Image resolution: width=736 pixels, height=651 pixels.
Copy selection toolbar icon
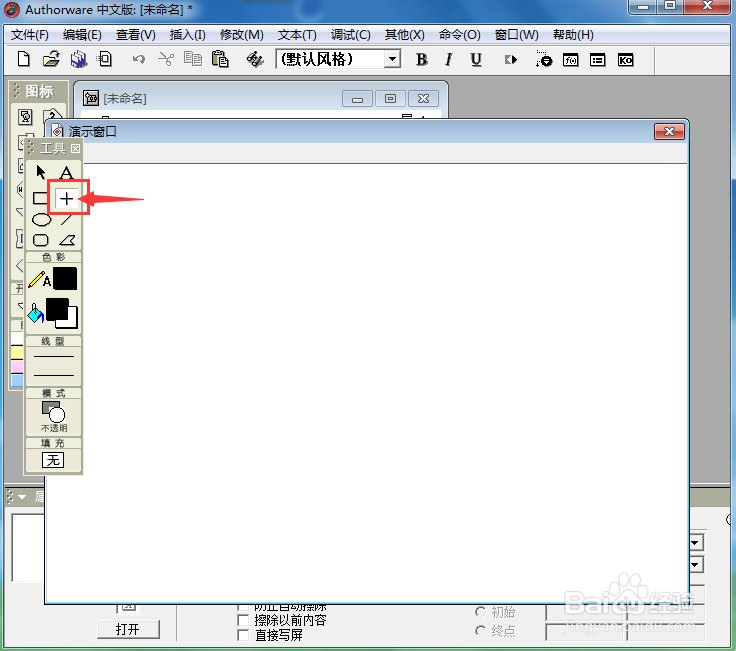(192, 60)
